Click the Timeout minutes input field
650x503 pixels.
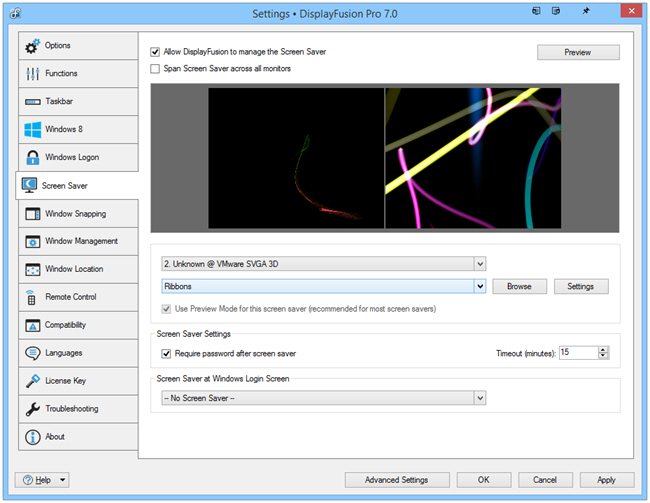579,353
